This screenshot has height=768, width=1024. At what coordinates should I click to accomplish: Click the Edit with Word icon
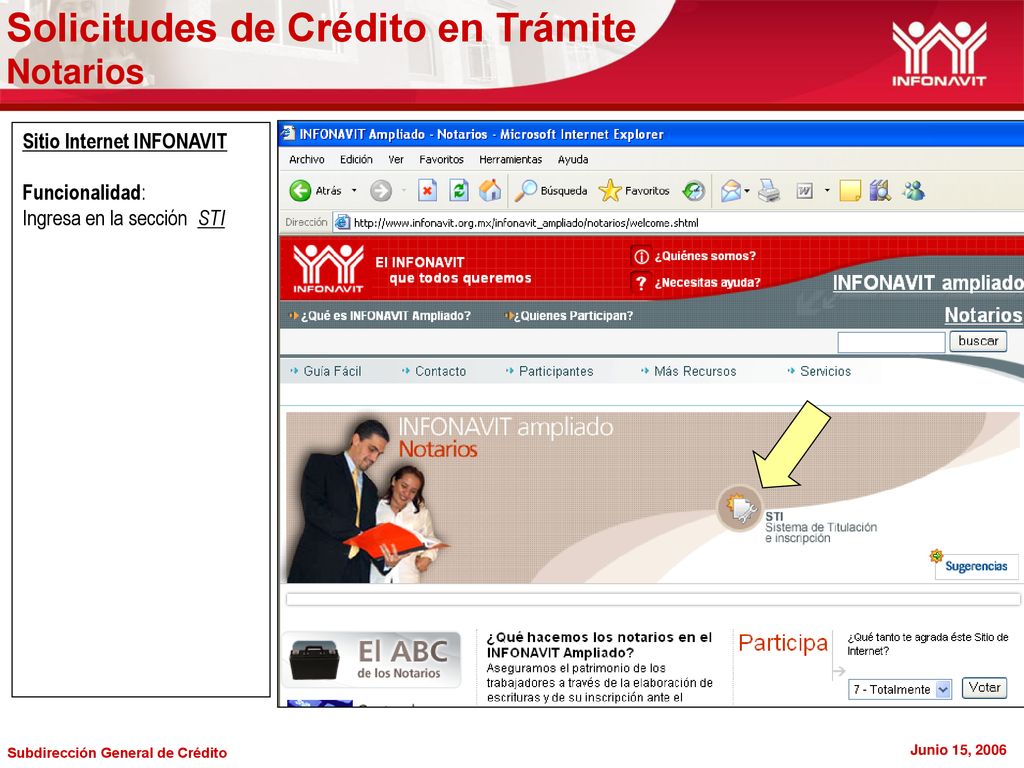[x=805, y=191]
